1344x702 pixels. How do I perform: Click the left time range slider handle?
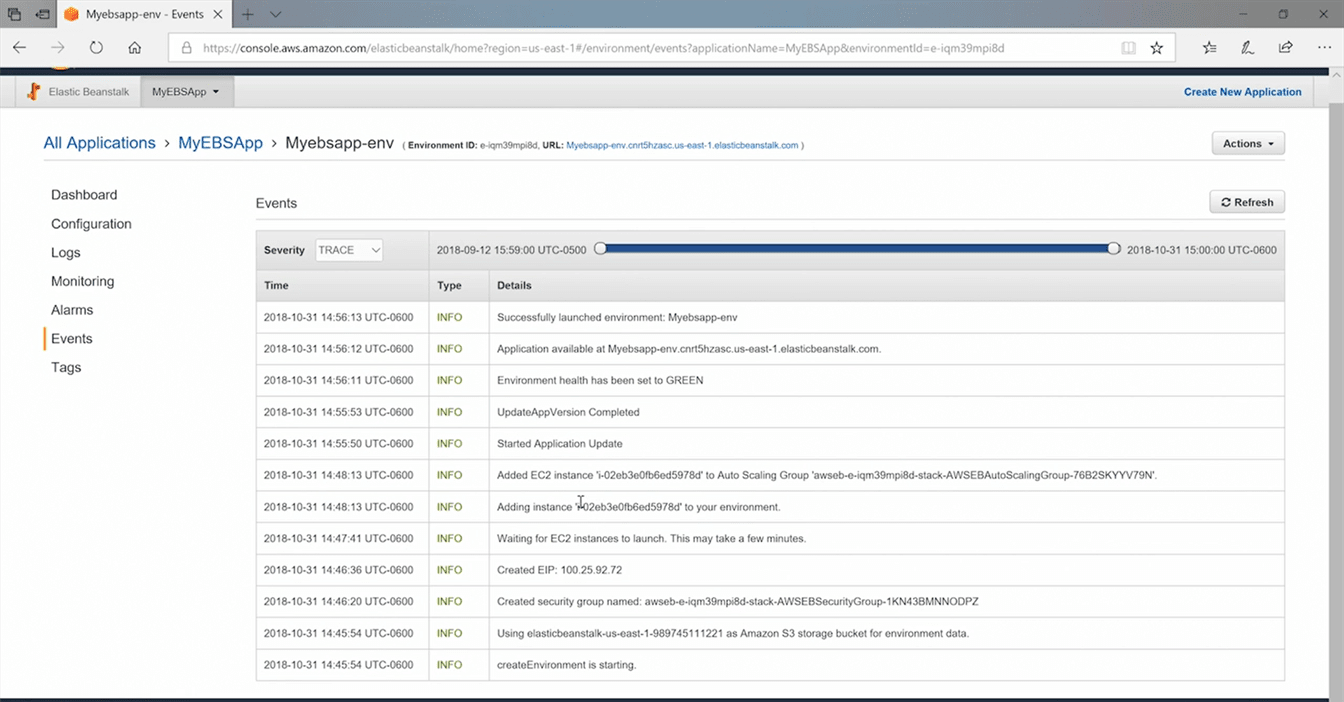pos(600,249)
